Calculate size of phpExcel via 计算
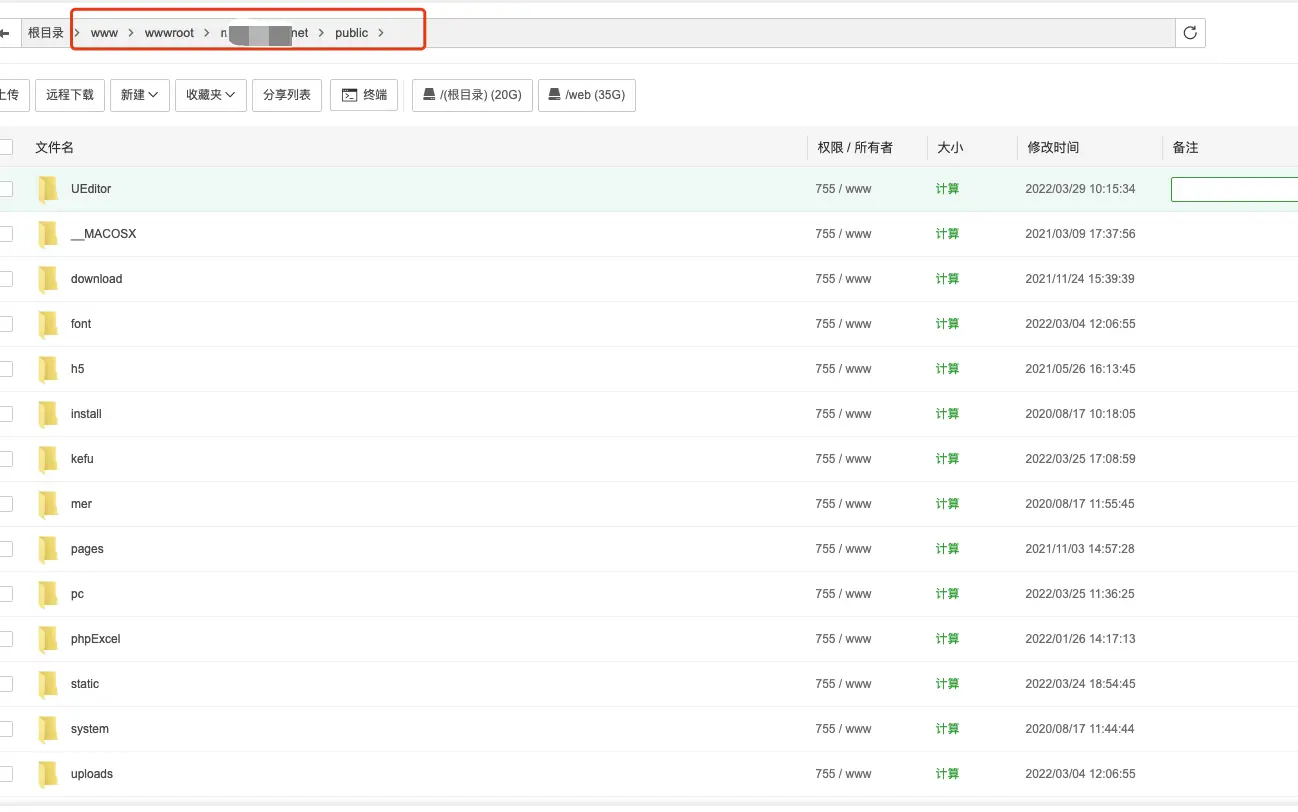 coord(947,639)
